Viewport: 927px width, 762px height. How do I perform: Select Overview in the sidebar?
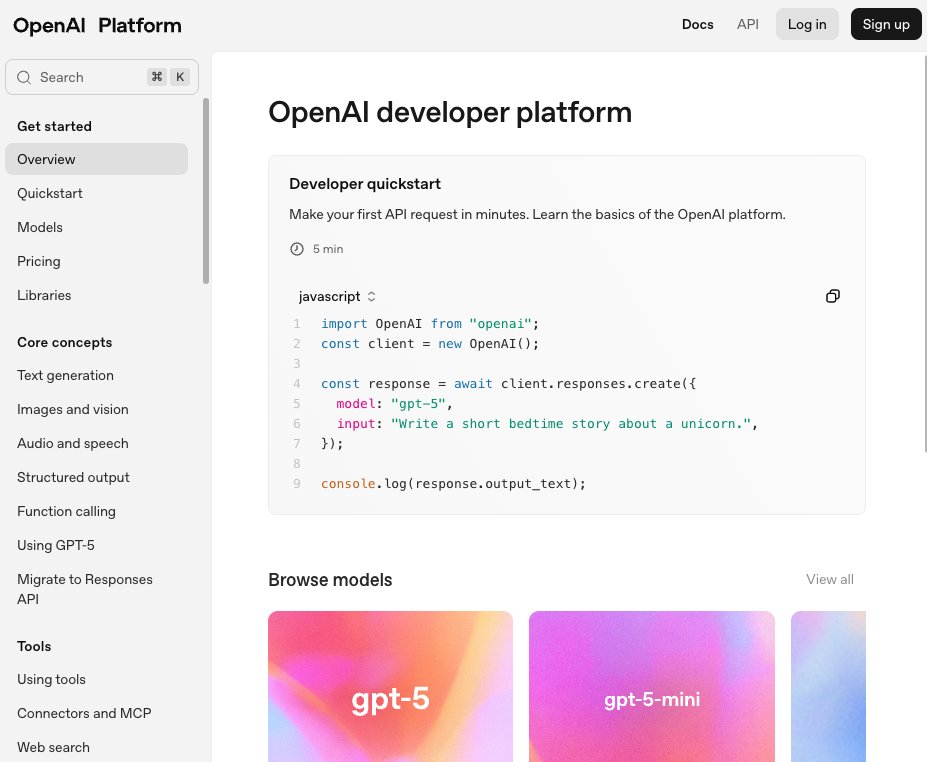(x=96, y=159)
